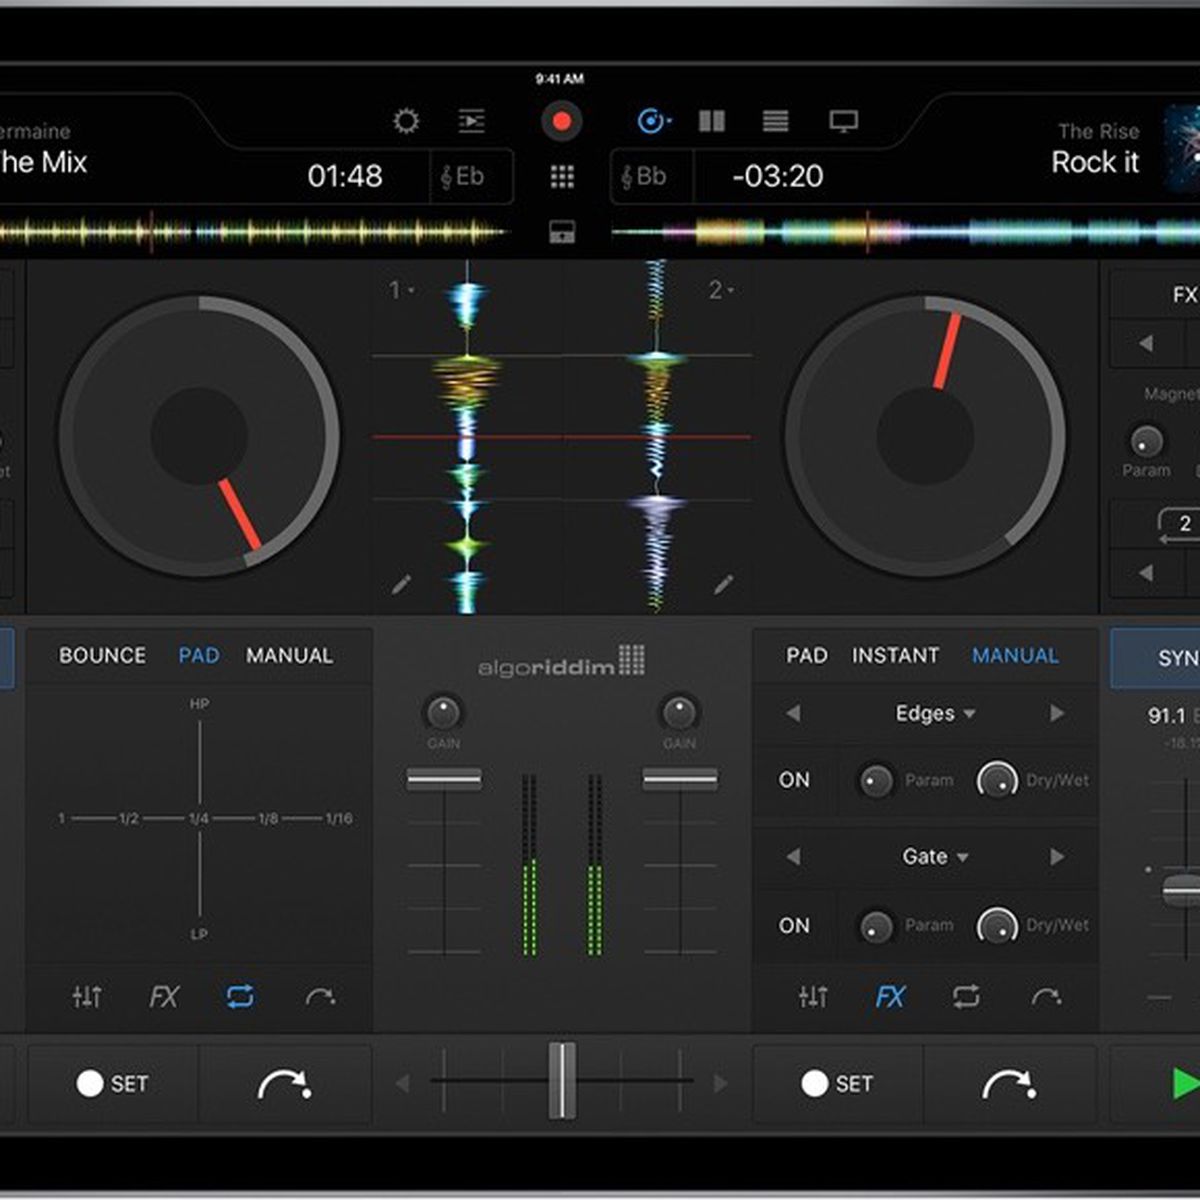This screenshot has height=1200, width=1200.
Task: Open the queue playlist icon
Action: [471, 122]
